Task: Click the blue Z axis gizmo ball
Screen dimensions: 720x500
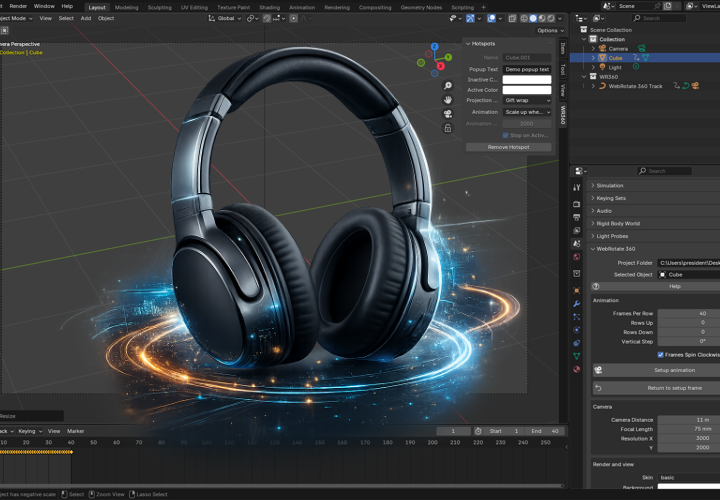Action: (x=434, y=46)
